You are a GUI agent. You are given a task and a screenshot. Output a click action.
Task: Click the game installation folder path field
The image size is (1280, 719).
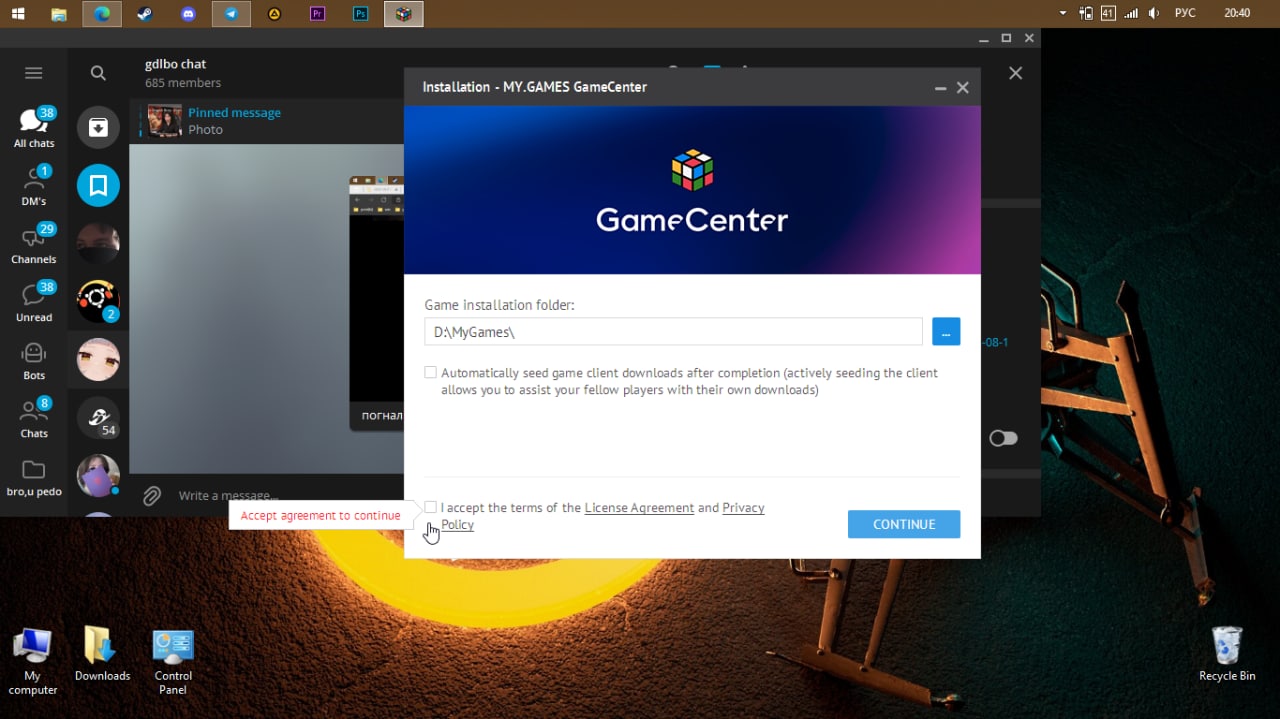(673, 331)
